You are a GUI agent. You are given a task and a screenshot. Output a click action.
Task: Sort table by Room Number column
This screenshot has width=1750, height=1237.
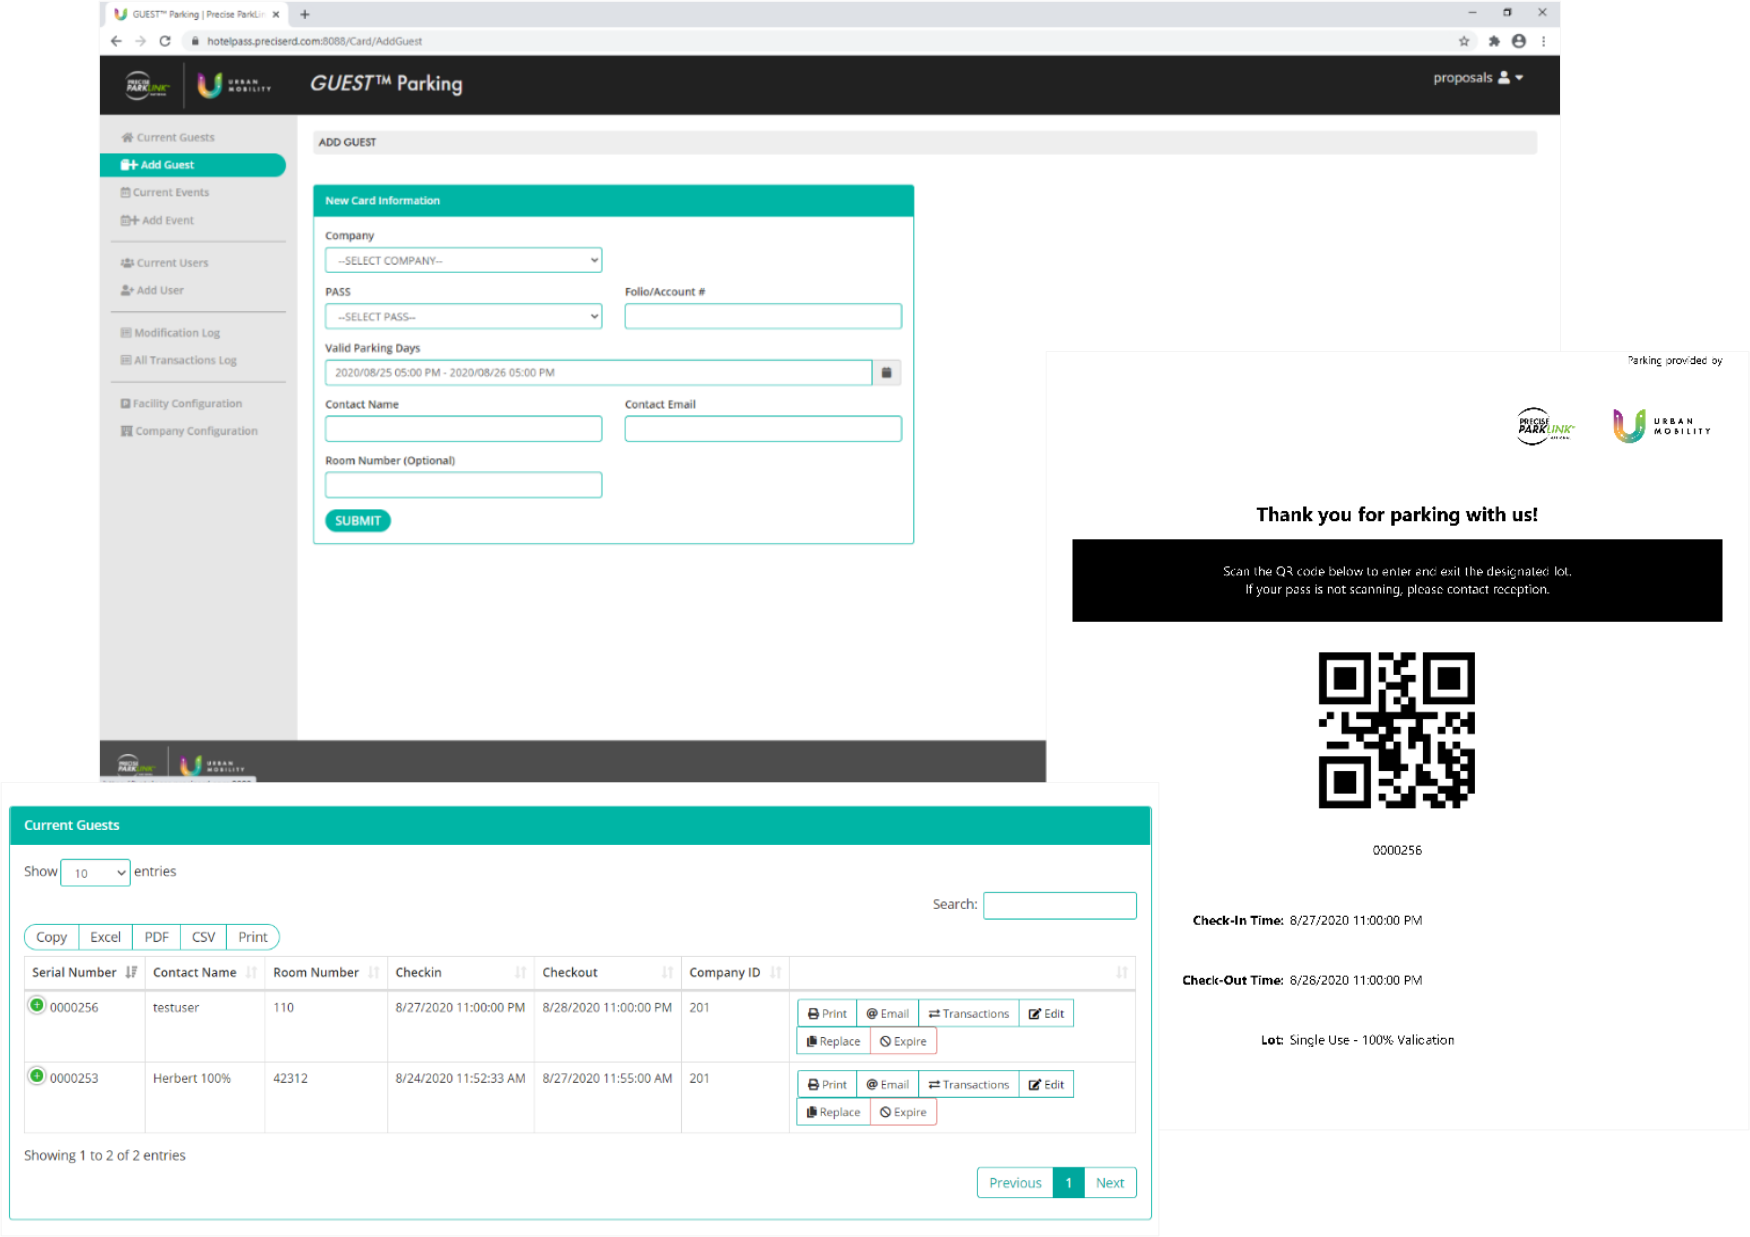point(325,972)
